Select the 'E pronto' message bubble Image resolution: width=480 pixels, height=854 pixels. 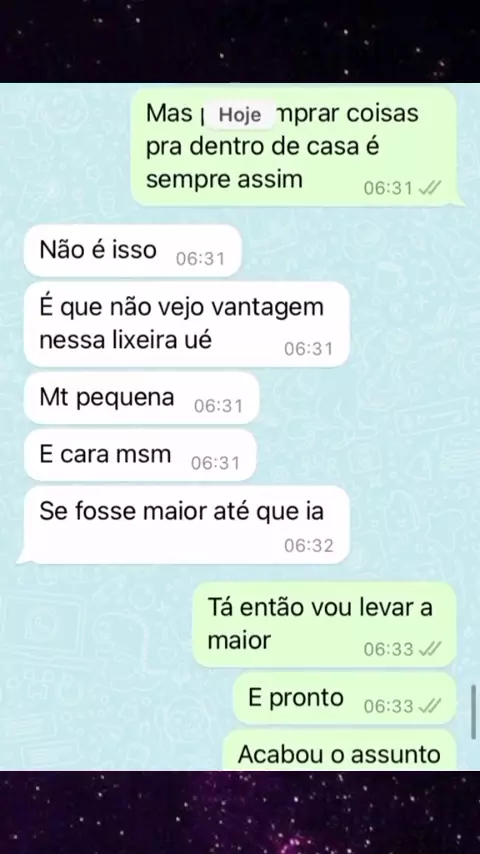(x=344, y=698)
